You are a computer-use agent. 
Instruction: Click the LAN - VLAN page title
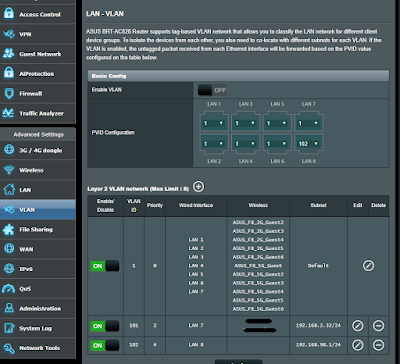[105, 14]
